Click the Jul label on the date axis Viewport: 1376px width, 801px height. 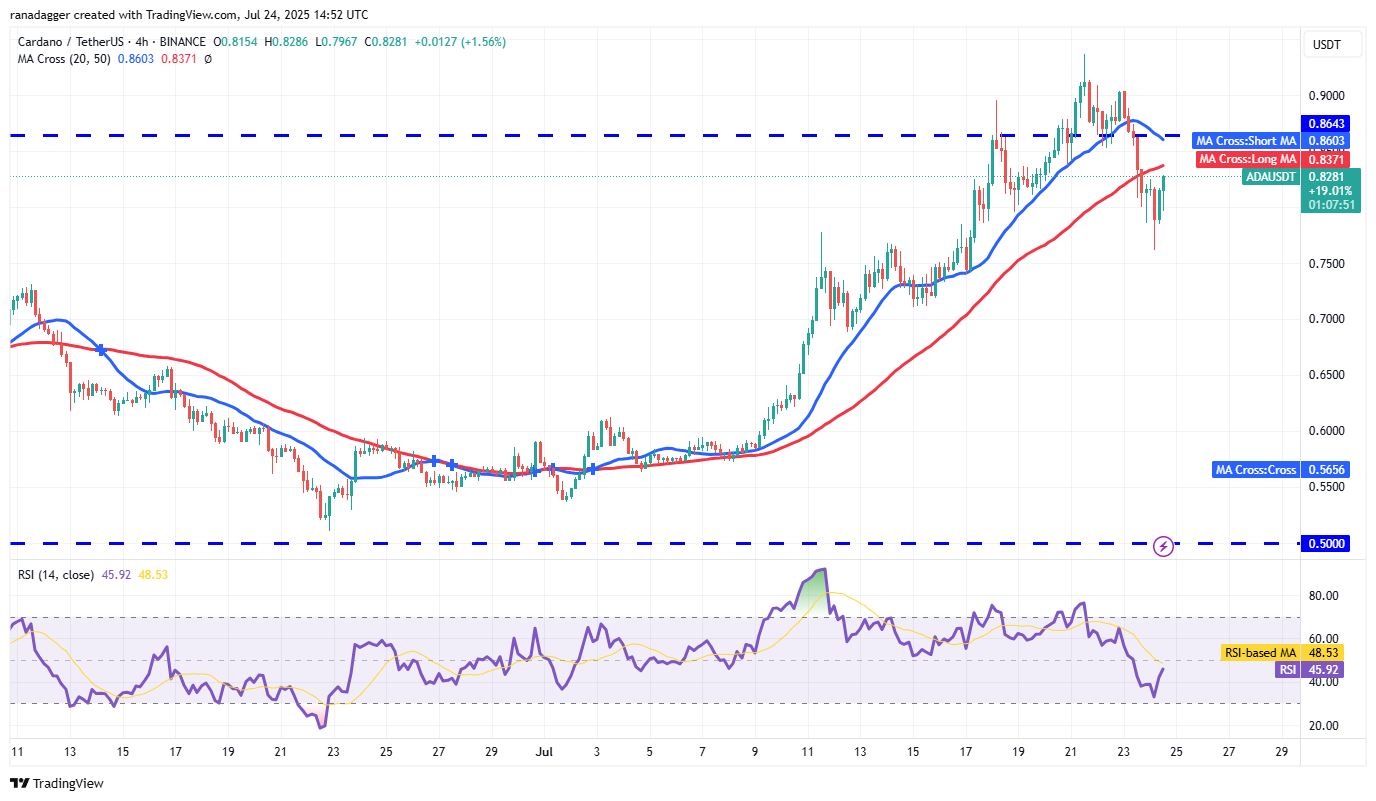545,751
